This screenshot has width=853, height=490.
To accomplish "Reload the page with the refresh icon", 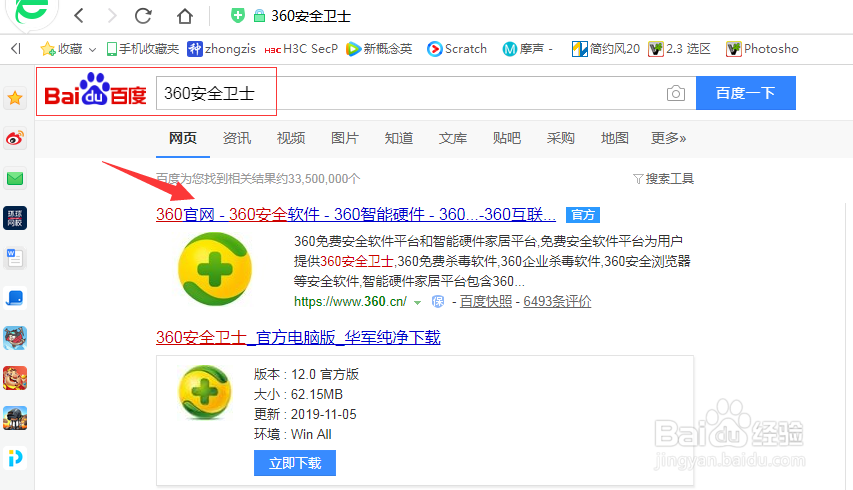I will [x=143, y=16].
